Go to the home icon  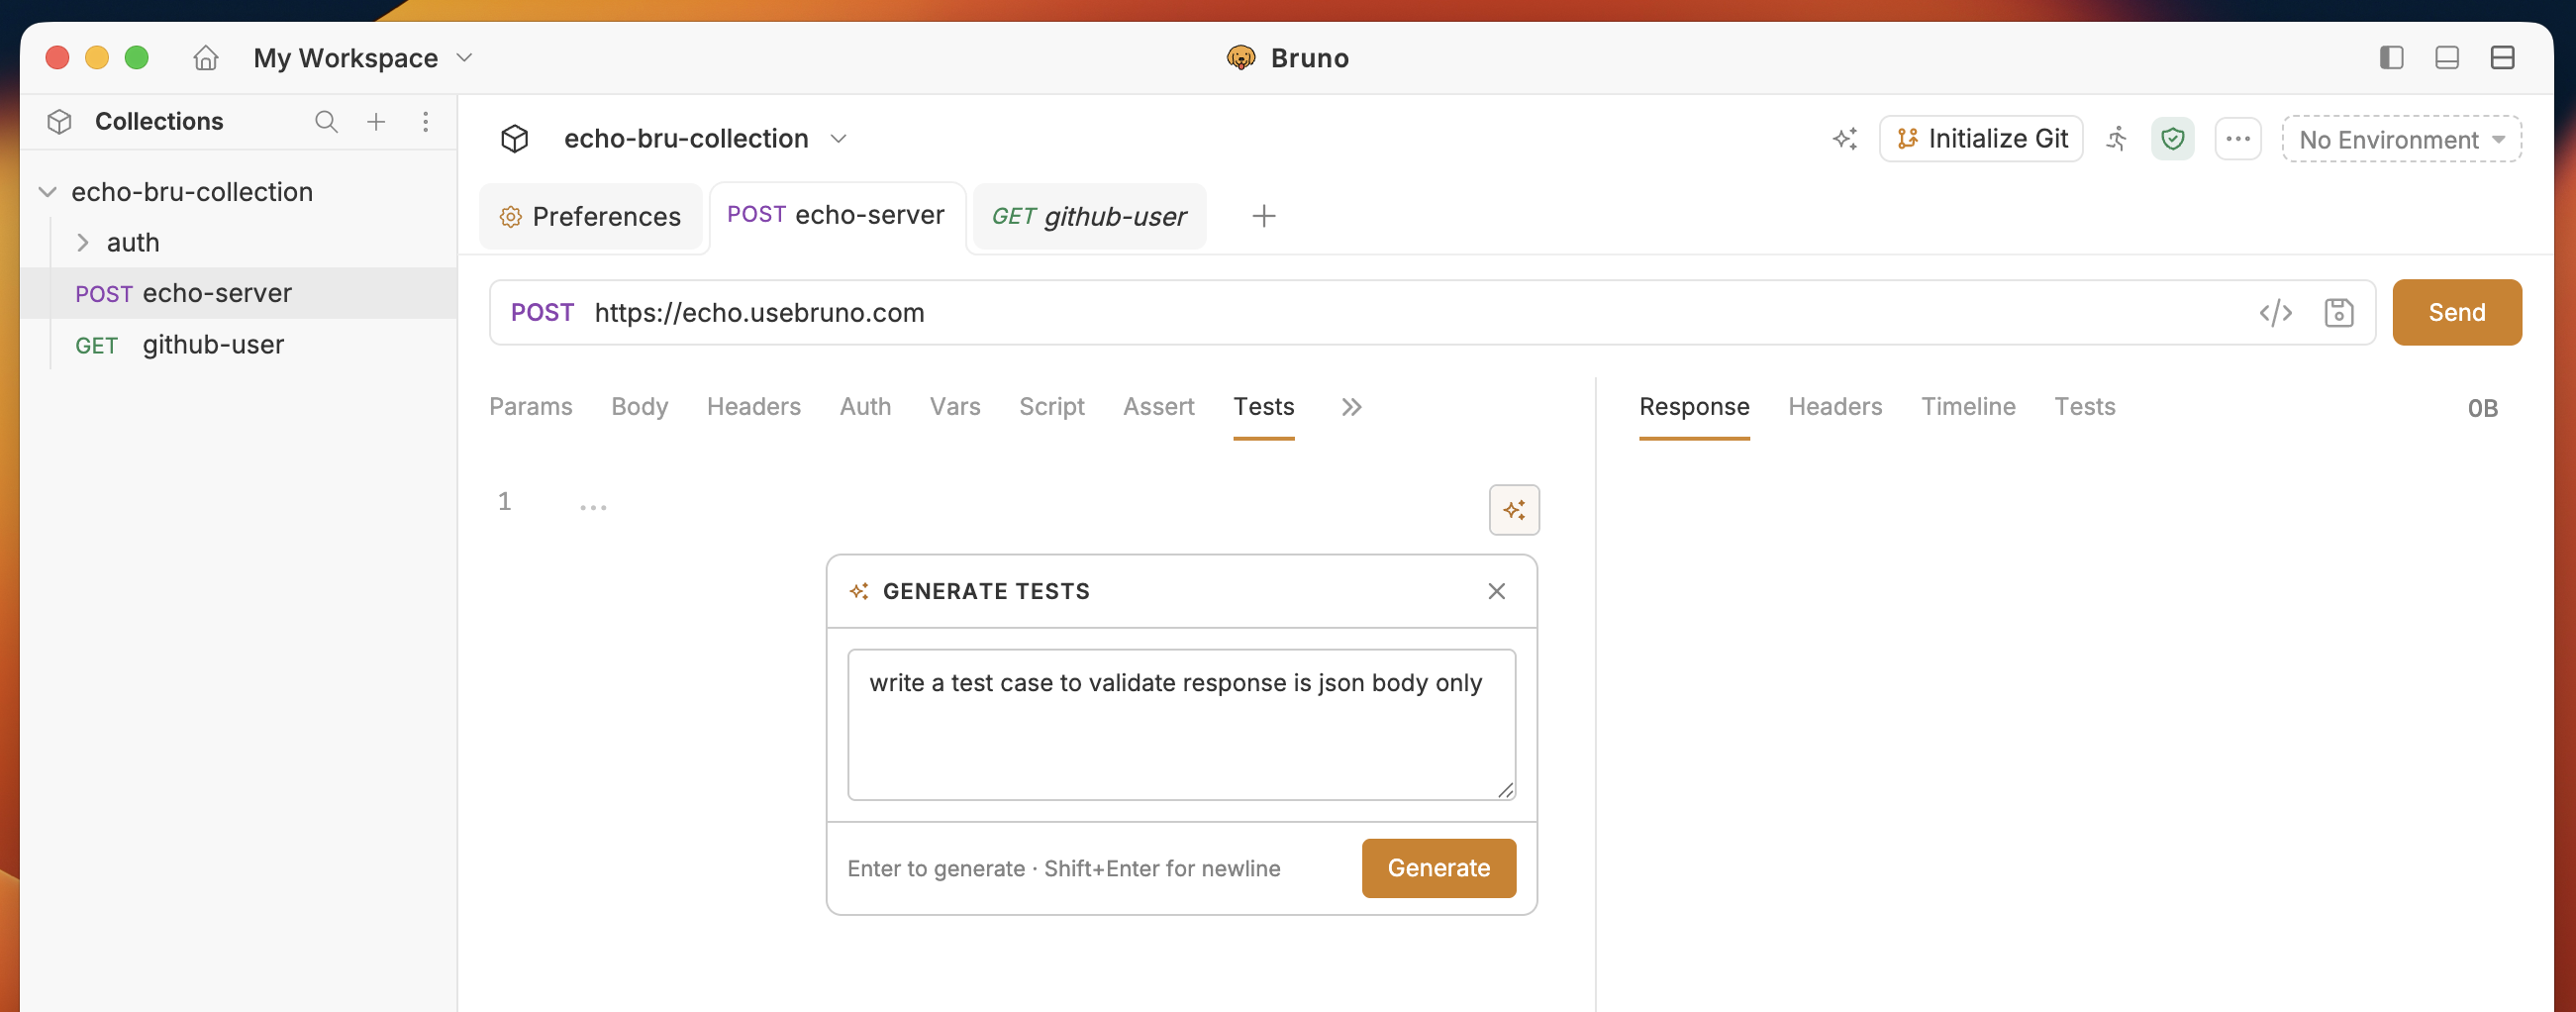(x=205, y=58)
